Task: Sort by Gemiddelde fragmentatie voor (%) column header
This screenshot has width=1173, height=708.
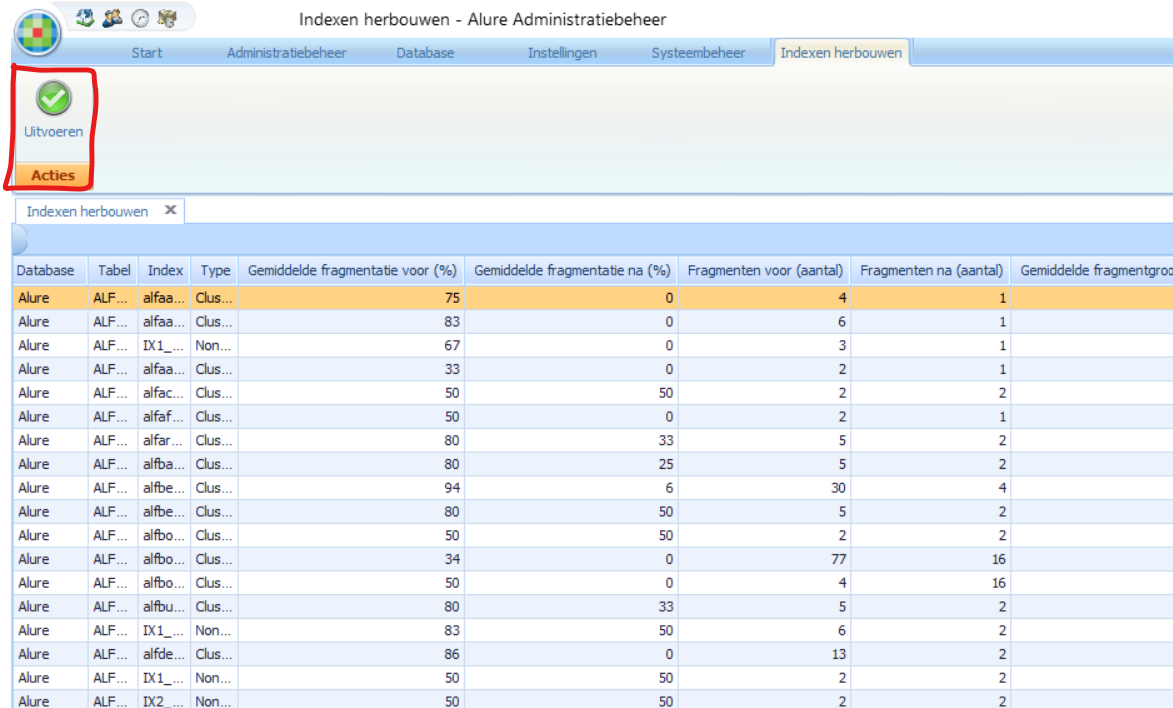Action: pyautogui.click(x=351, y=271)
